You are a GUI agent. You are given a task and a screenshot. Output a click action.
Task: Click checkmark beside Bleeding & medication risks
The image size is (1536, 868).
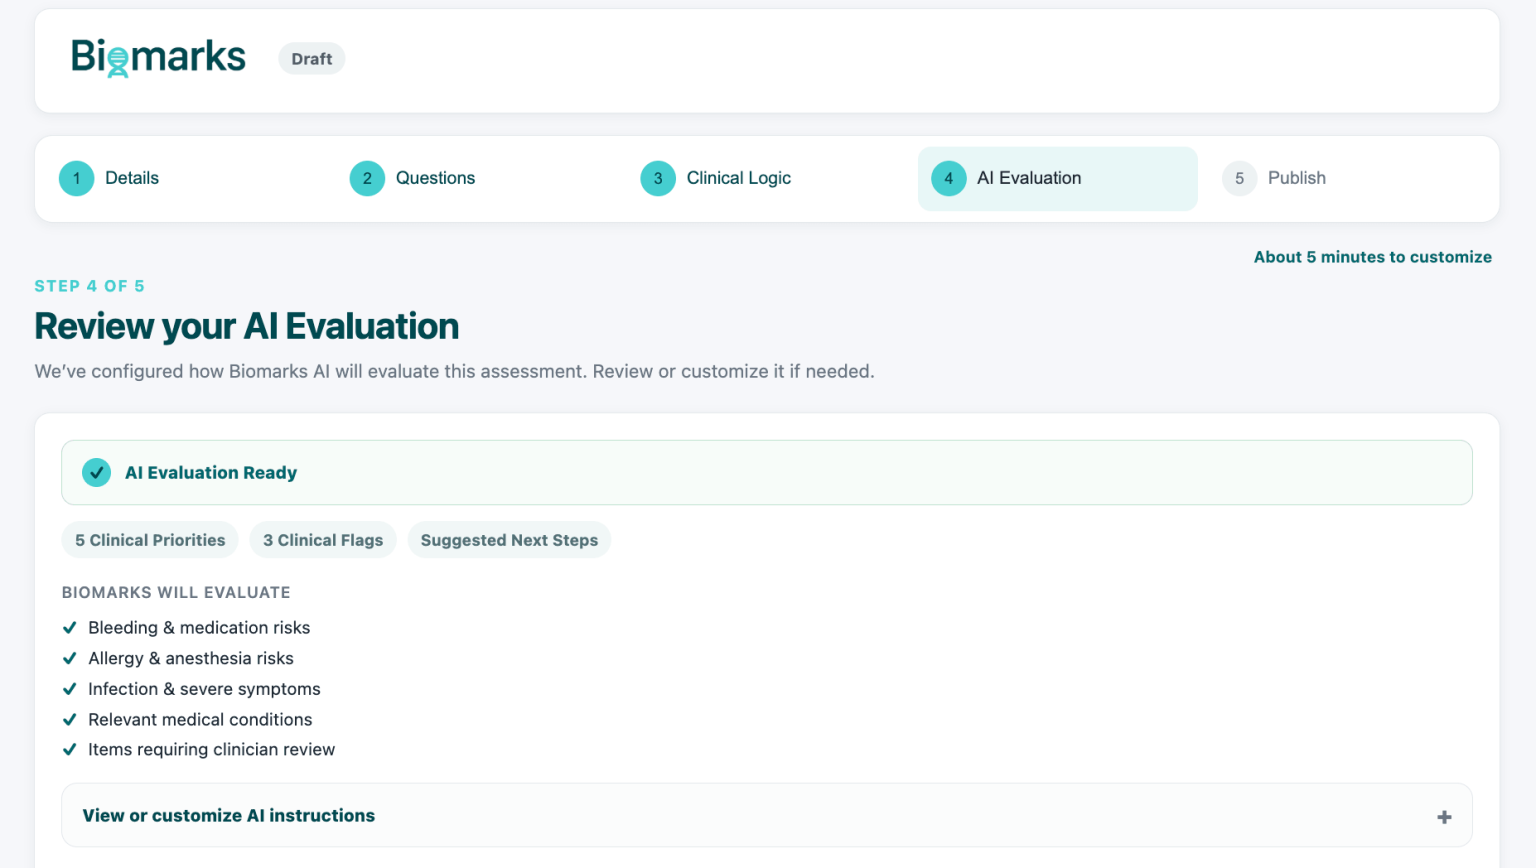tap(70, 628)
